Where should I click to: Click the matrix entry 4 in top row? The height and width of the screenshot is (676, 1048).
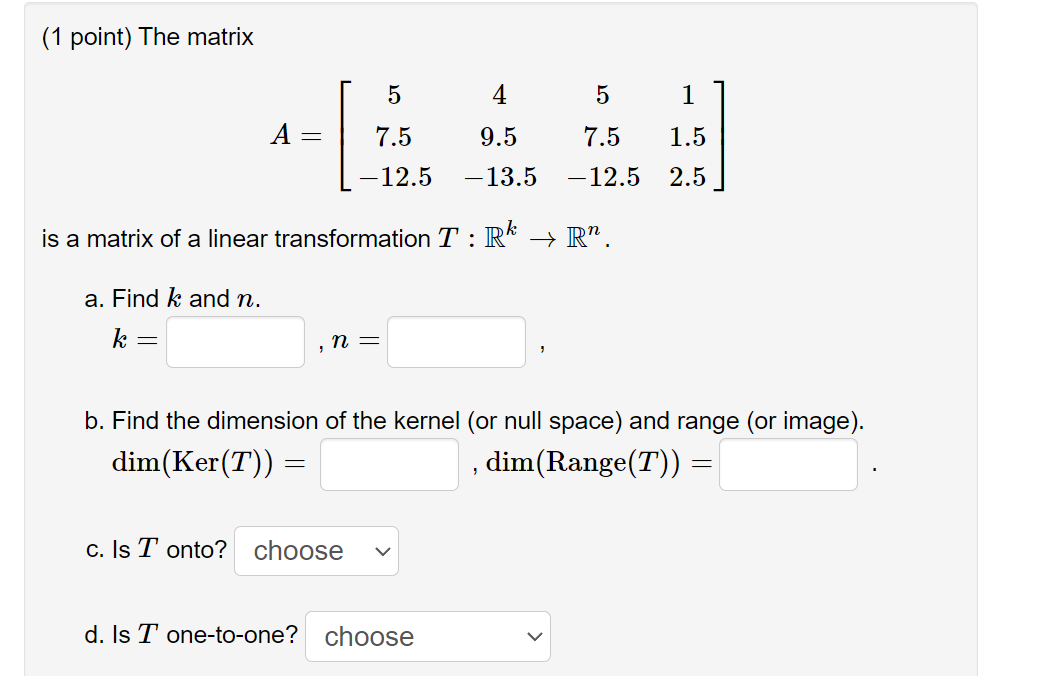tap(499, 95)
